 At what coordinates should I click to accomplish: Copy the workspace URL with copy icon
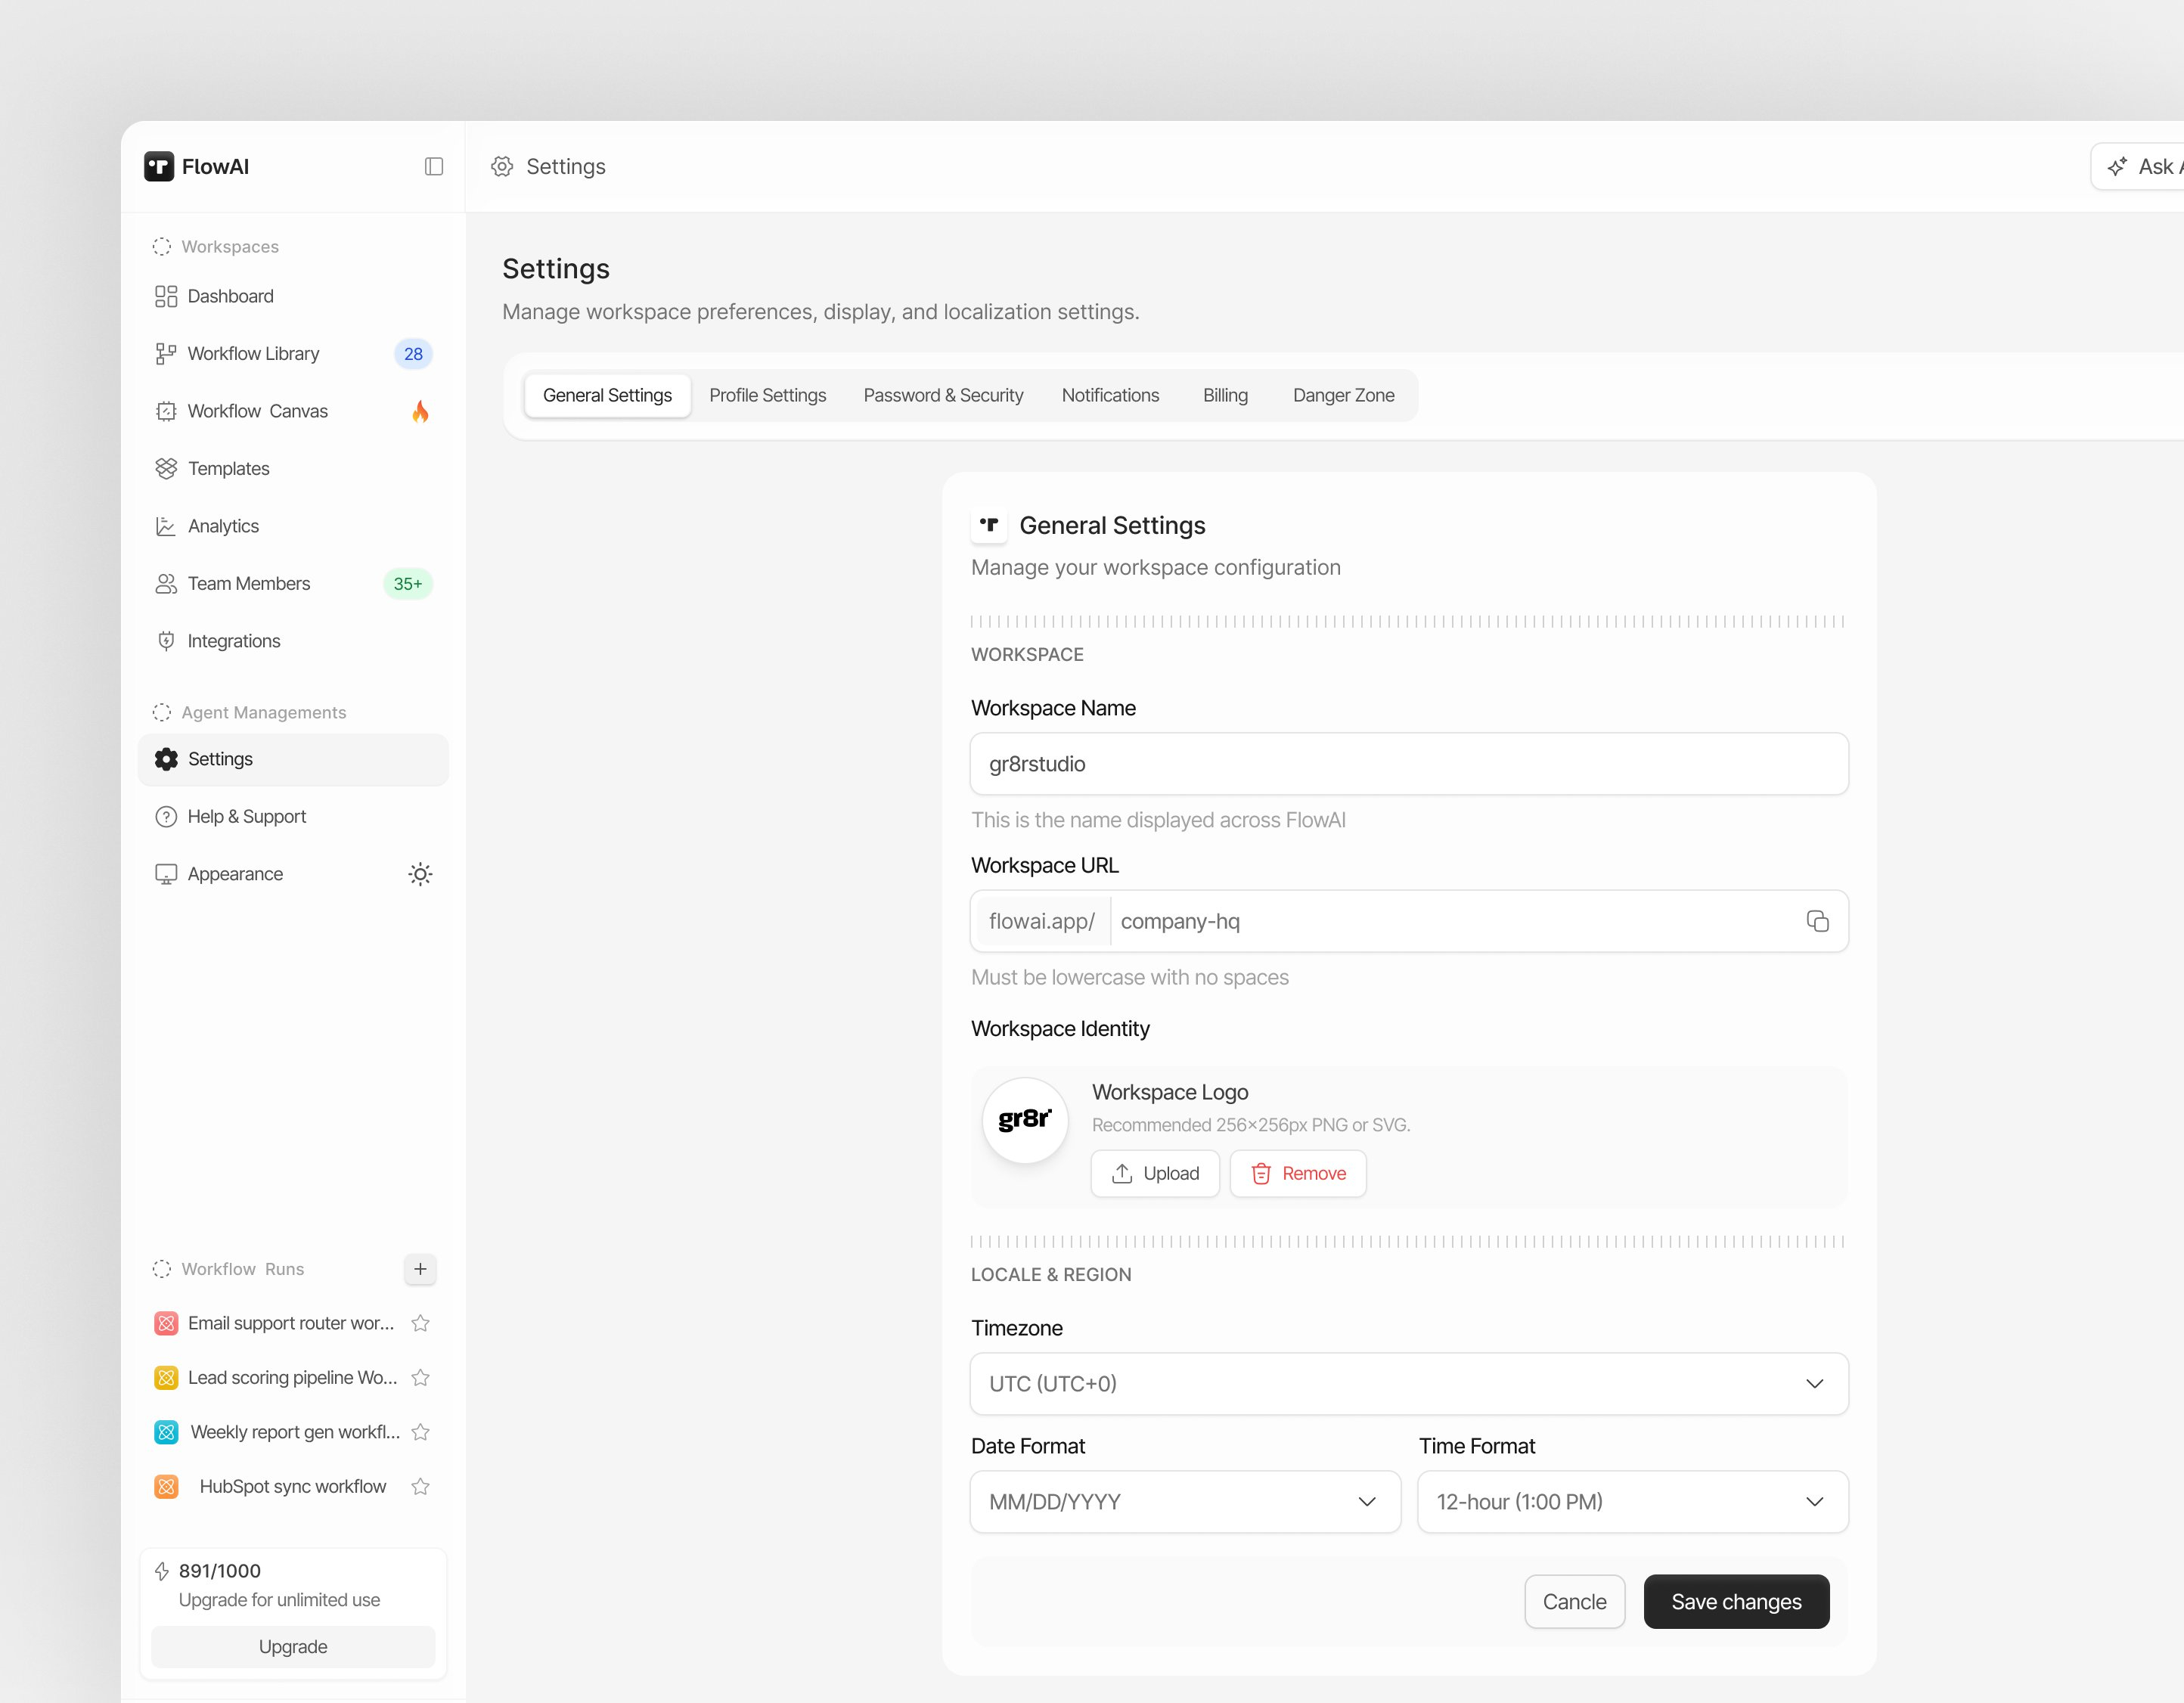pyautogui.click(x=1817, y=921)
